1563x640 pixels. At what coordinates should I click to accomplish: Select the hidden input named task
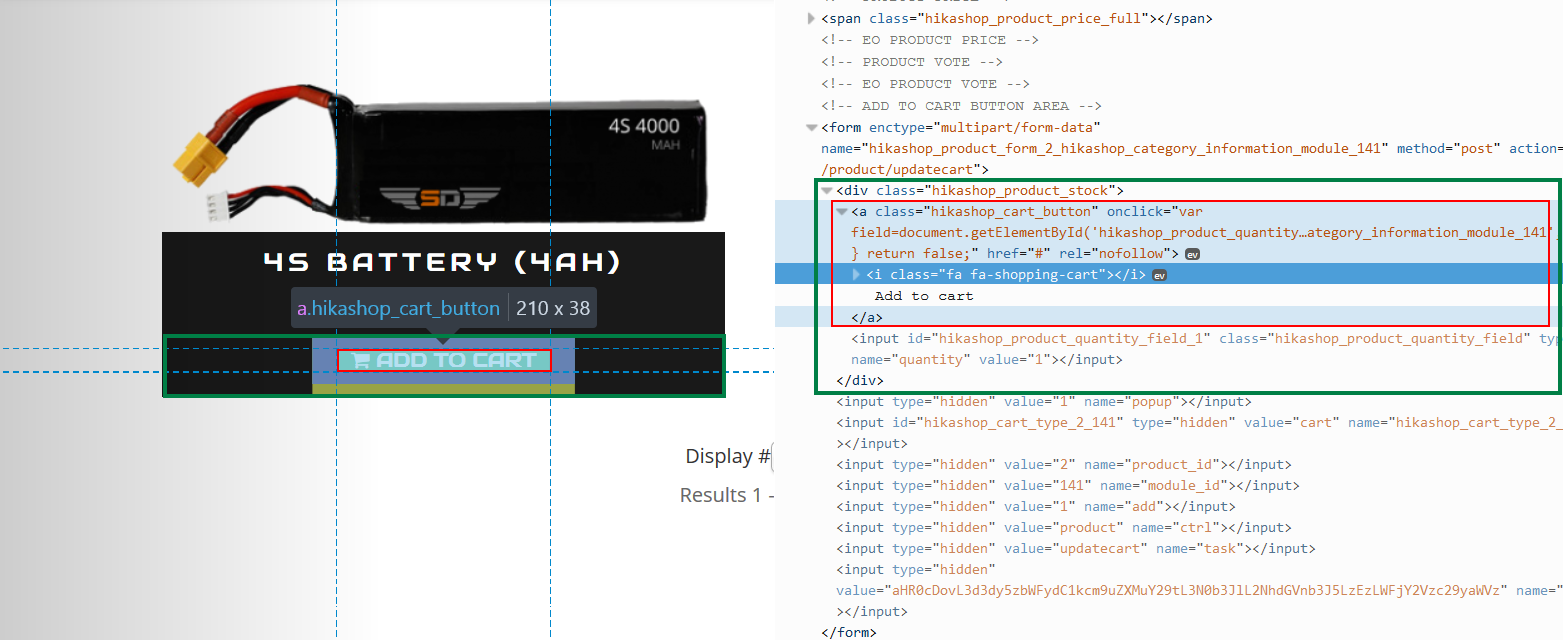[x=1076, y=549]
